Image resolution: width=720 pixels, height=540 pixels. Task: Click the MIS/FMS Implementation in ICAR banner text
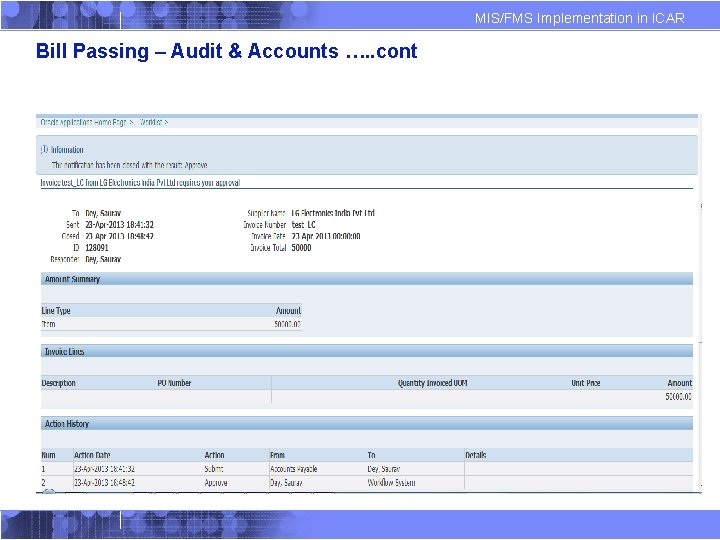click(x=579, y=18)
